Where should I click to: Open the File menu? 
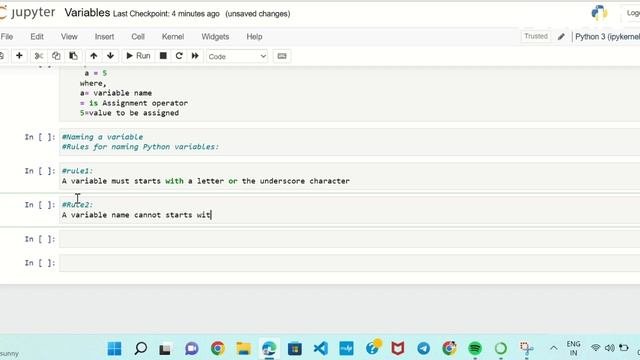[7, 37]
